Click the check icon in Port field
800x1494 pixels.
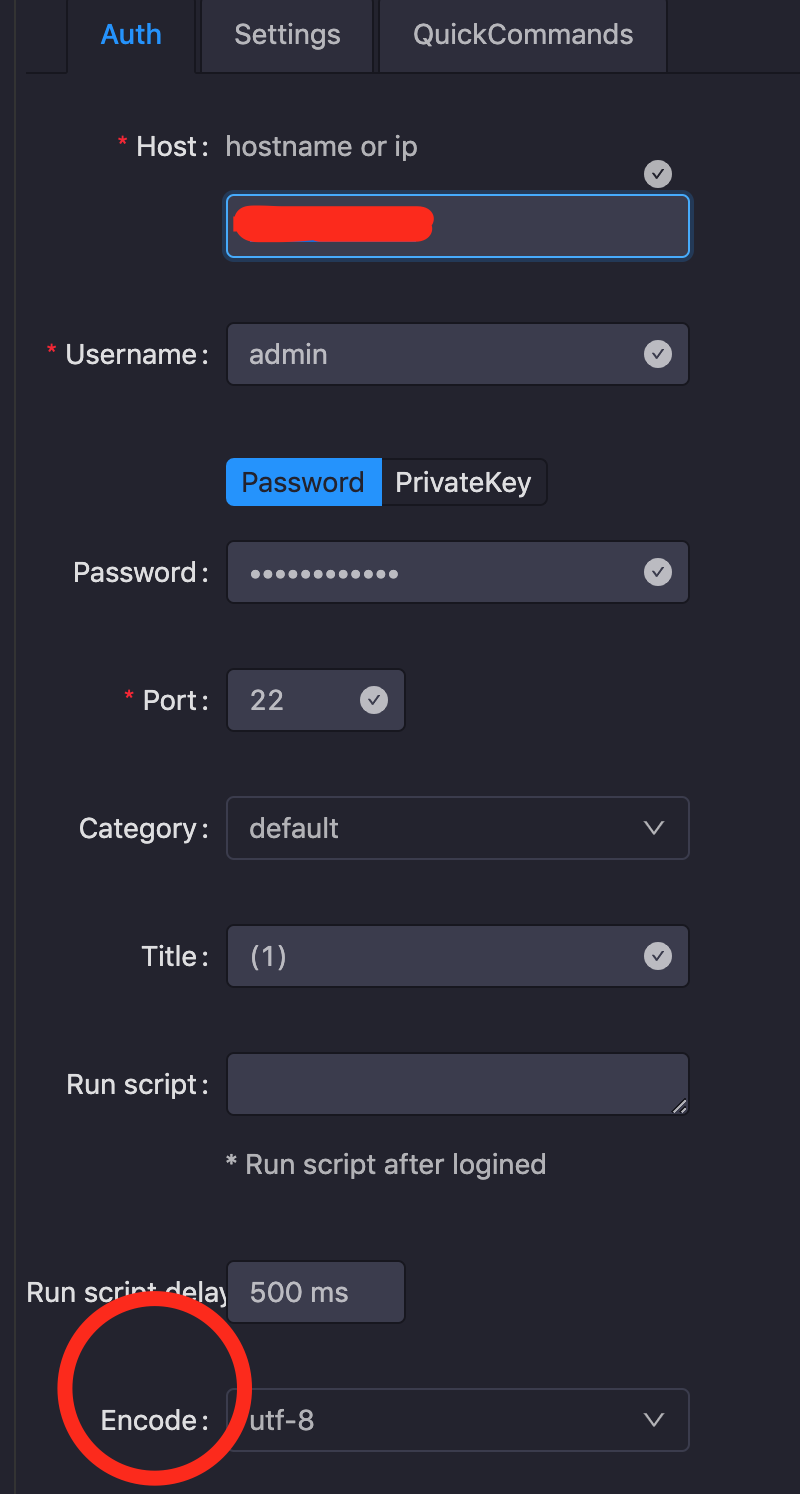pyautogui.click(x=373, y=700)
